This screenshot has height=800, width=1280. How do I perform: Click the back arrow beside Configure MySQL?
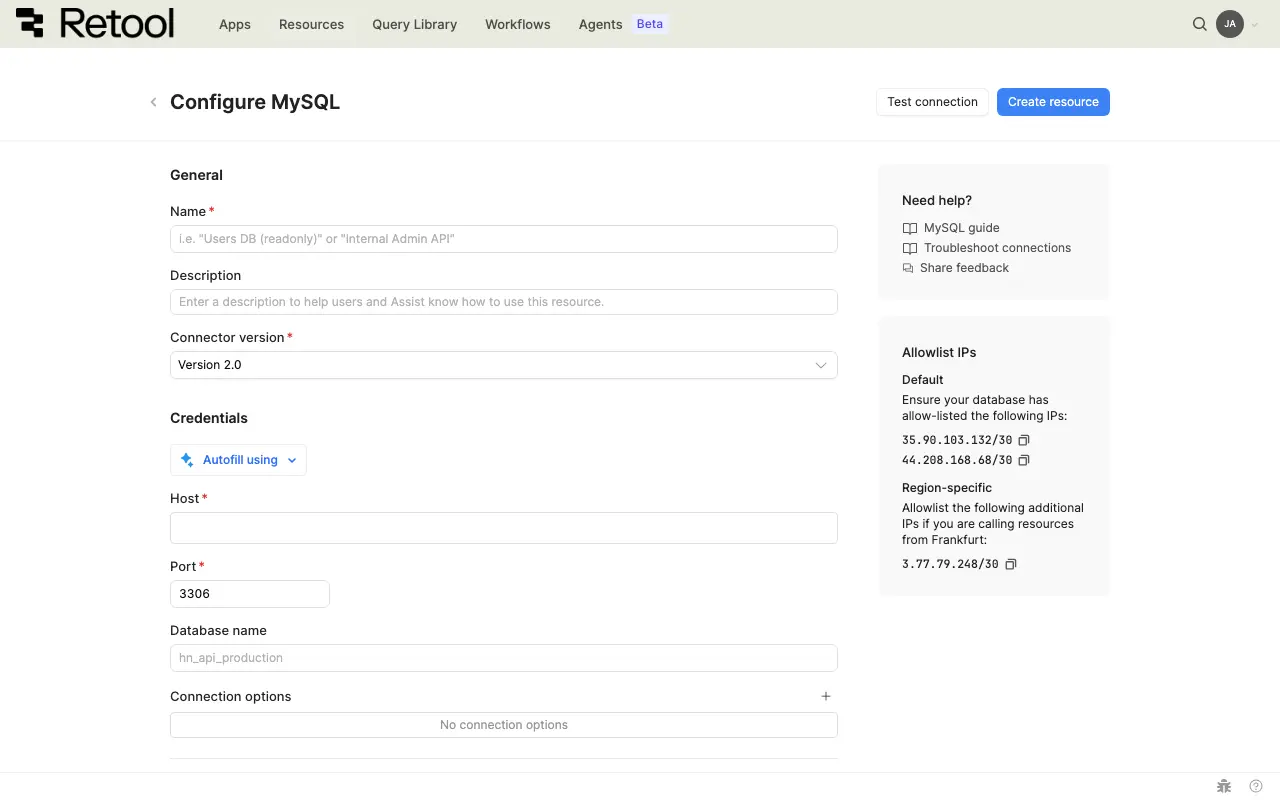[x=153, y=102]
